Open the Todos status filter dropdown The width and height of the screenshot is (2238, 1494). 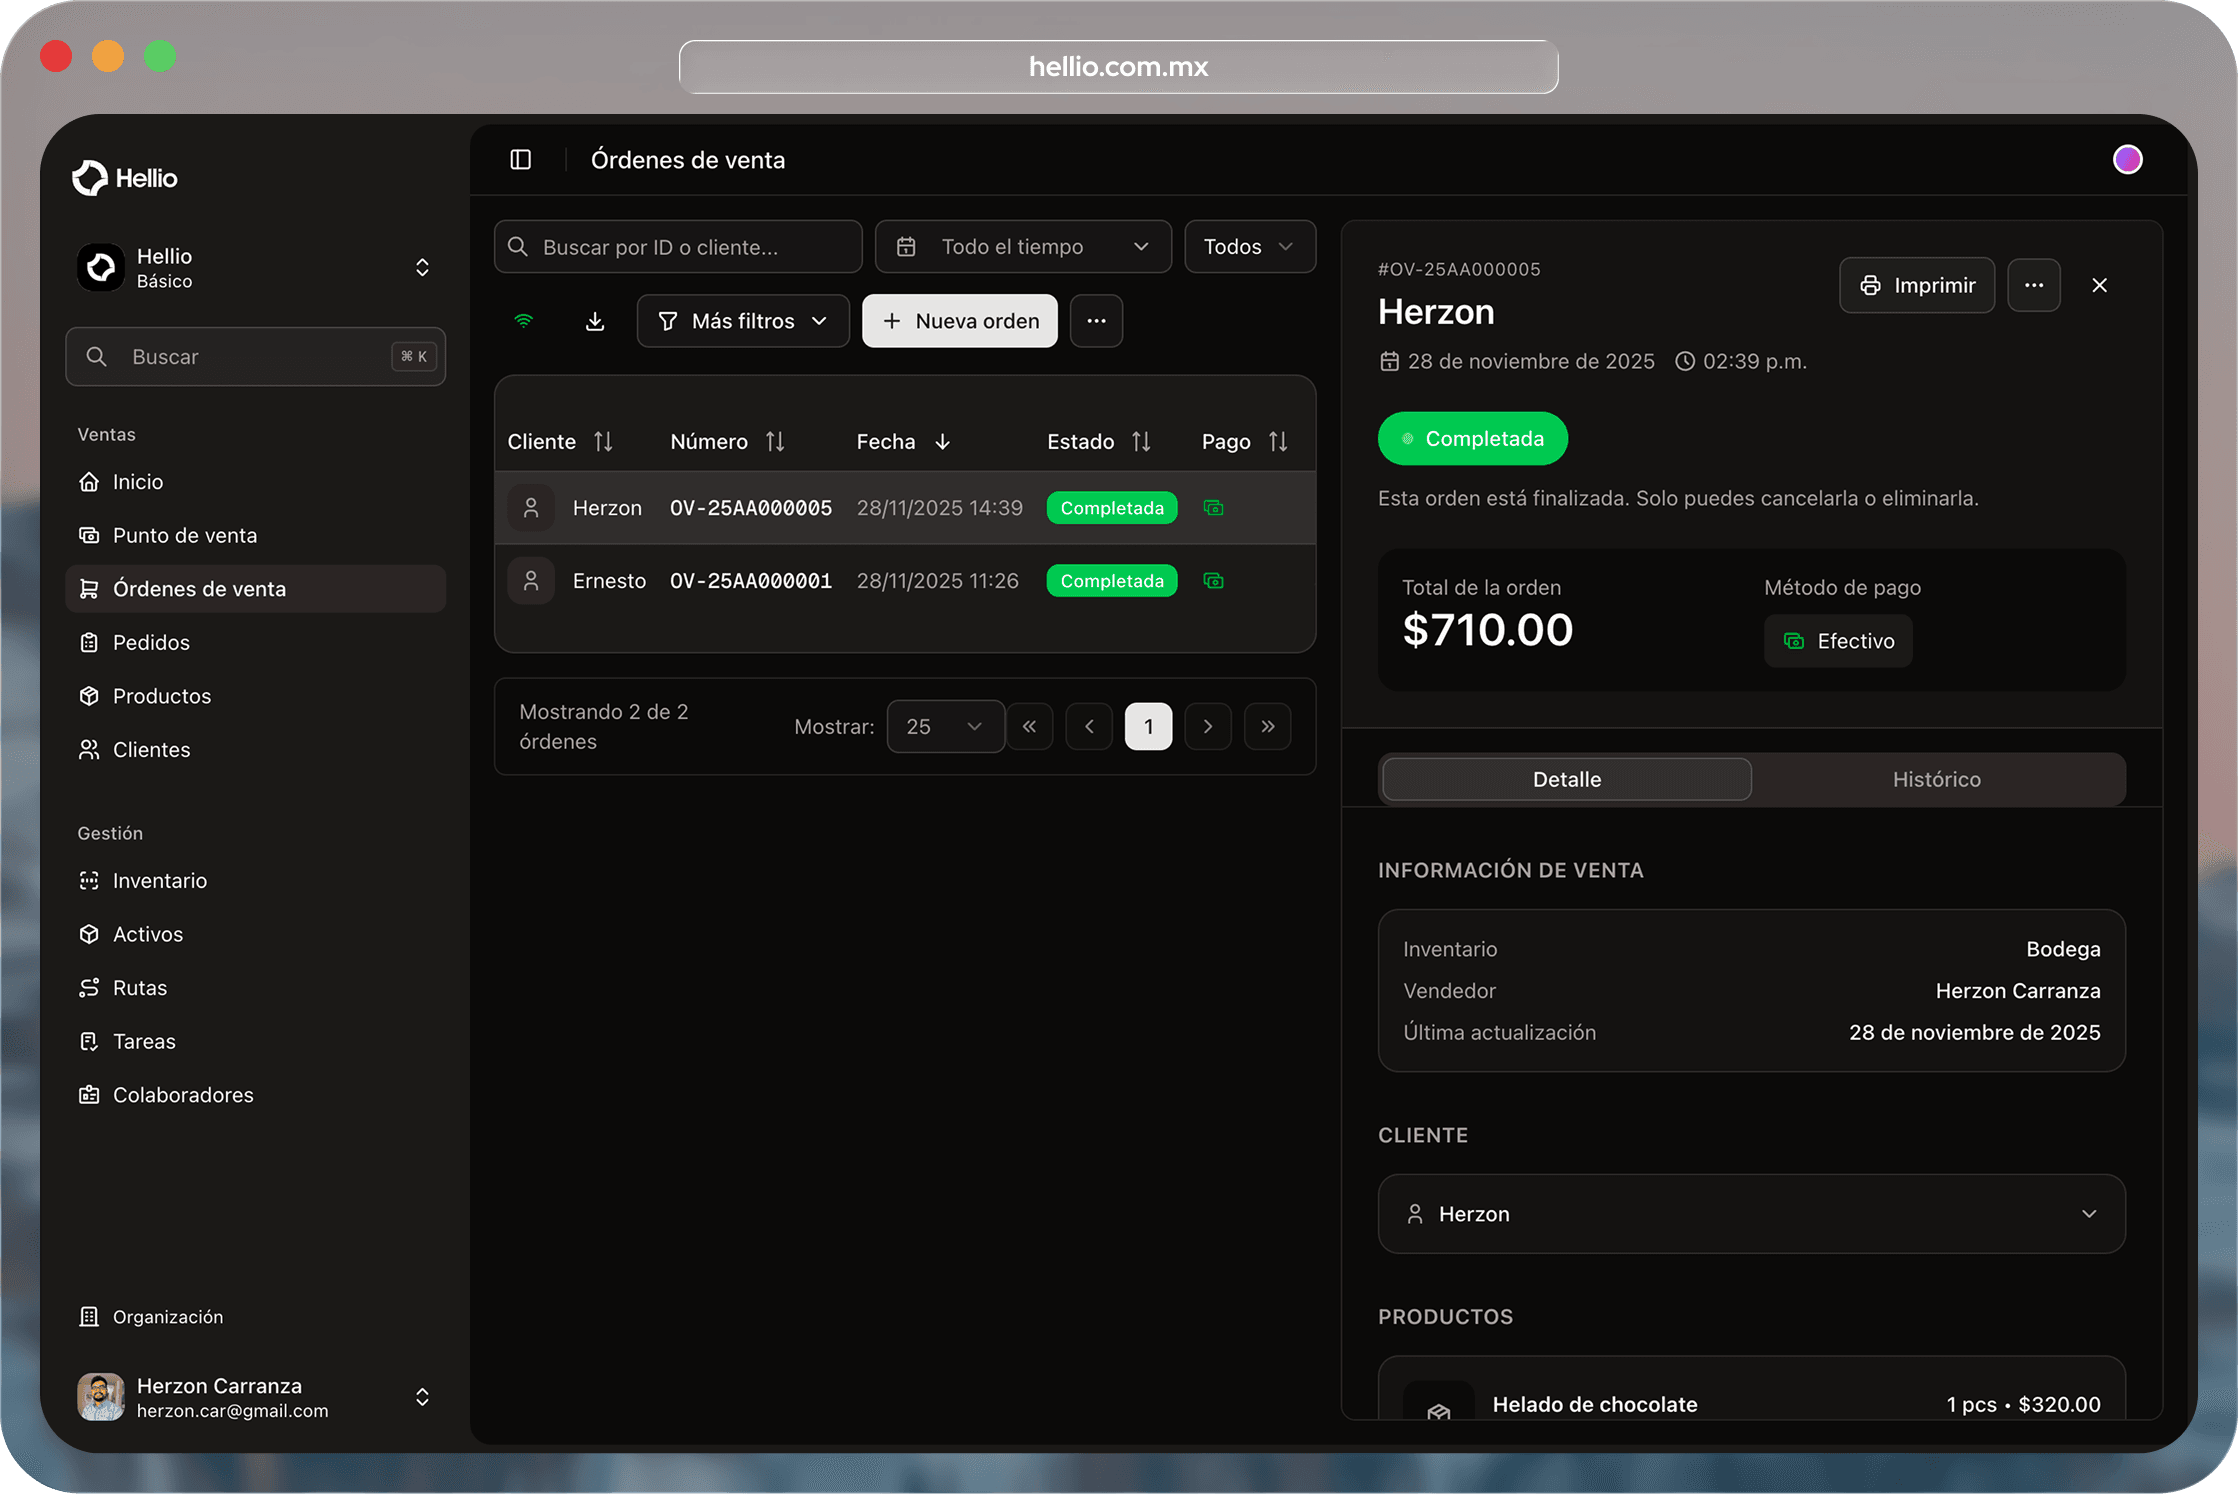click(x=1249, y=246)
